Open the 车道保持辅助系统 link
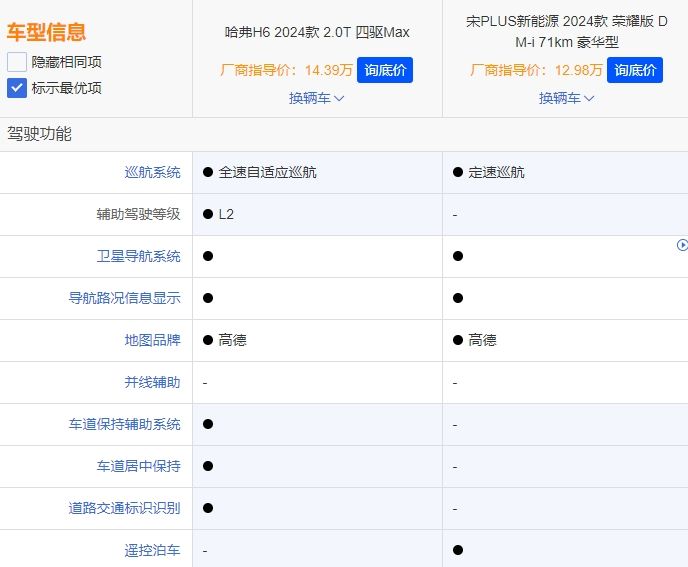The height and width of the screenshot is (567, 688). pos(124,424)
